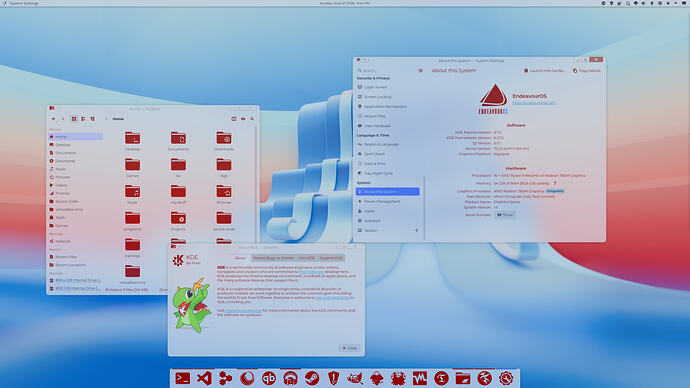This screenshot has width=690, height=388.
Task: Select Login Screen in System Settings sidebar
Action: (388, 87)
